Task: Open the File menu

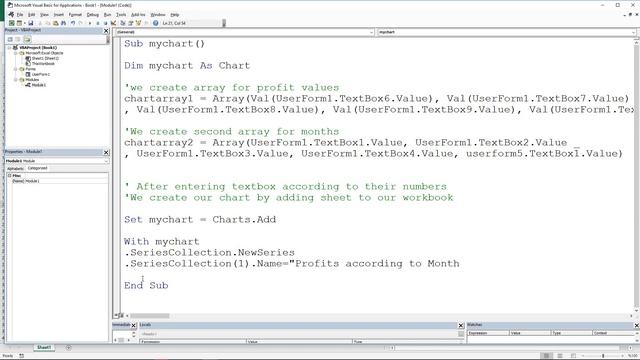Action: (x=20, y=15)
